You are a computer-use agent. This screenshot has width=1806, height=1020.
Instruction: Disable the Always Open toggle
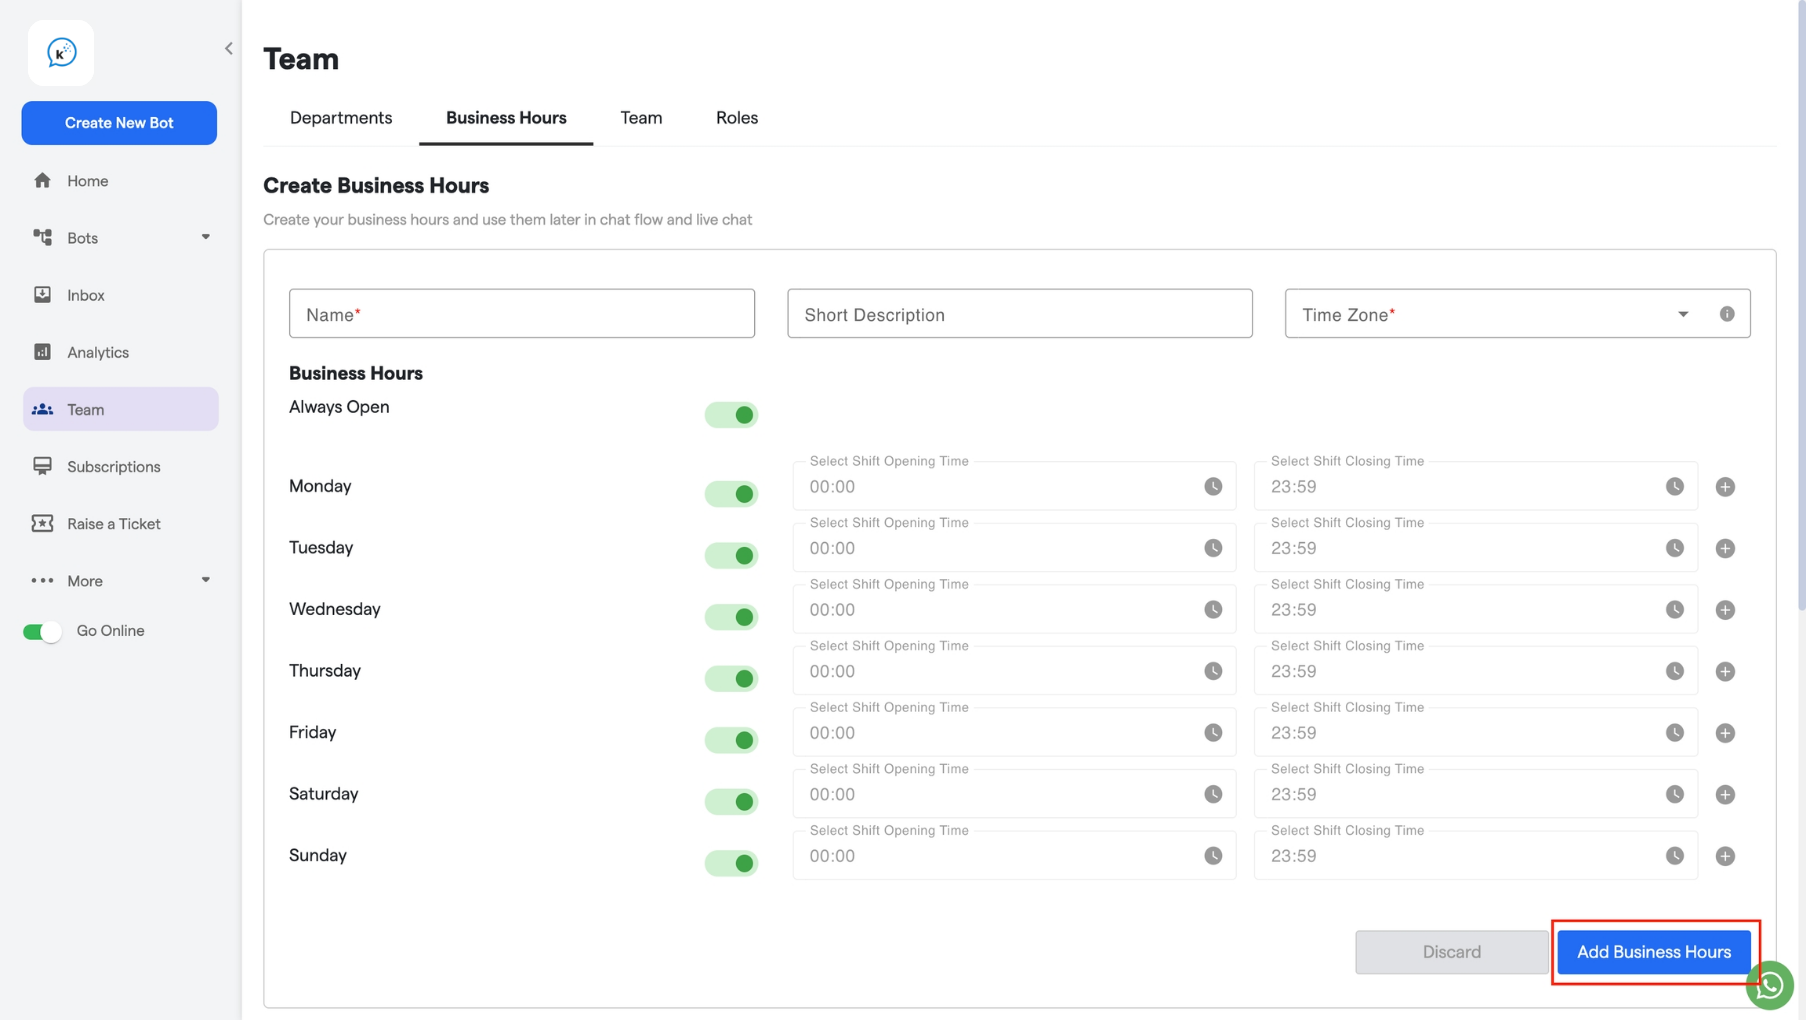click(x=731, y=415)
